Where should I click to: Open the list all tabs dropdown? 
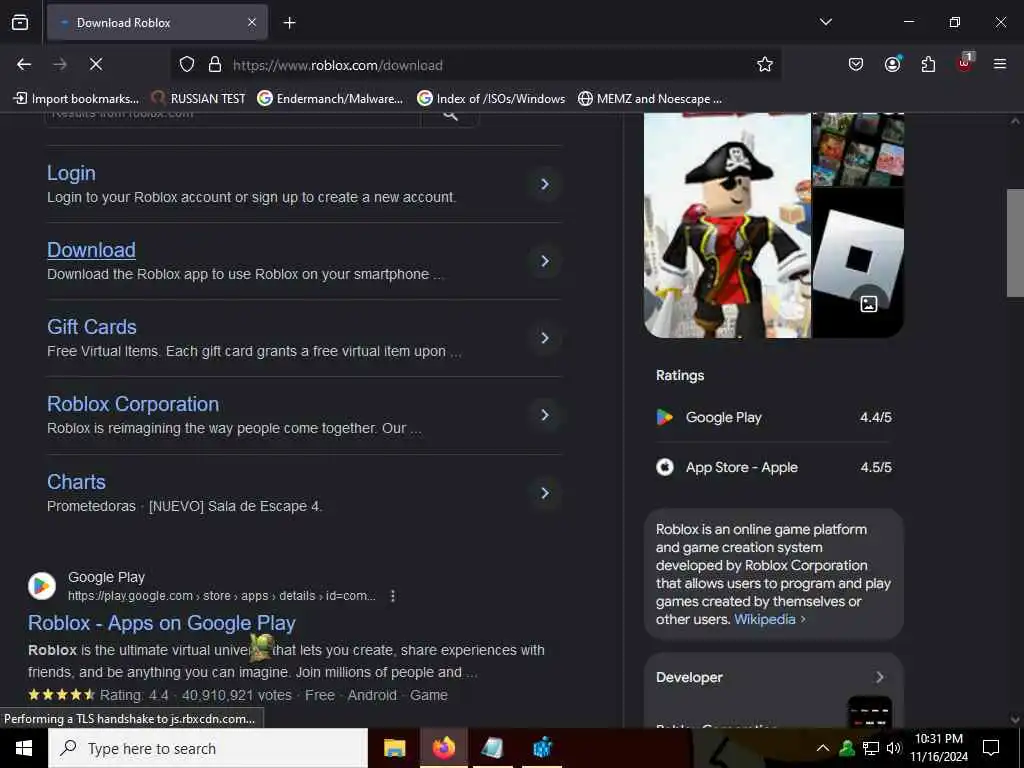pos(825,22)
